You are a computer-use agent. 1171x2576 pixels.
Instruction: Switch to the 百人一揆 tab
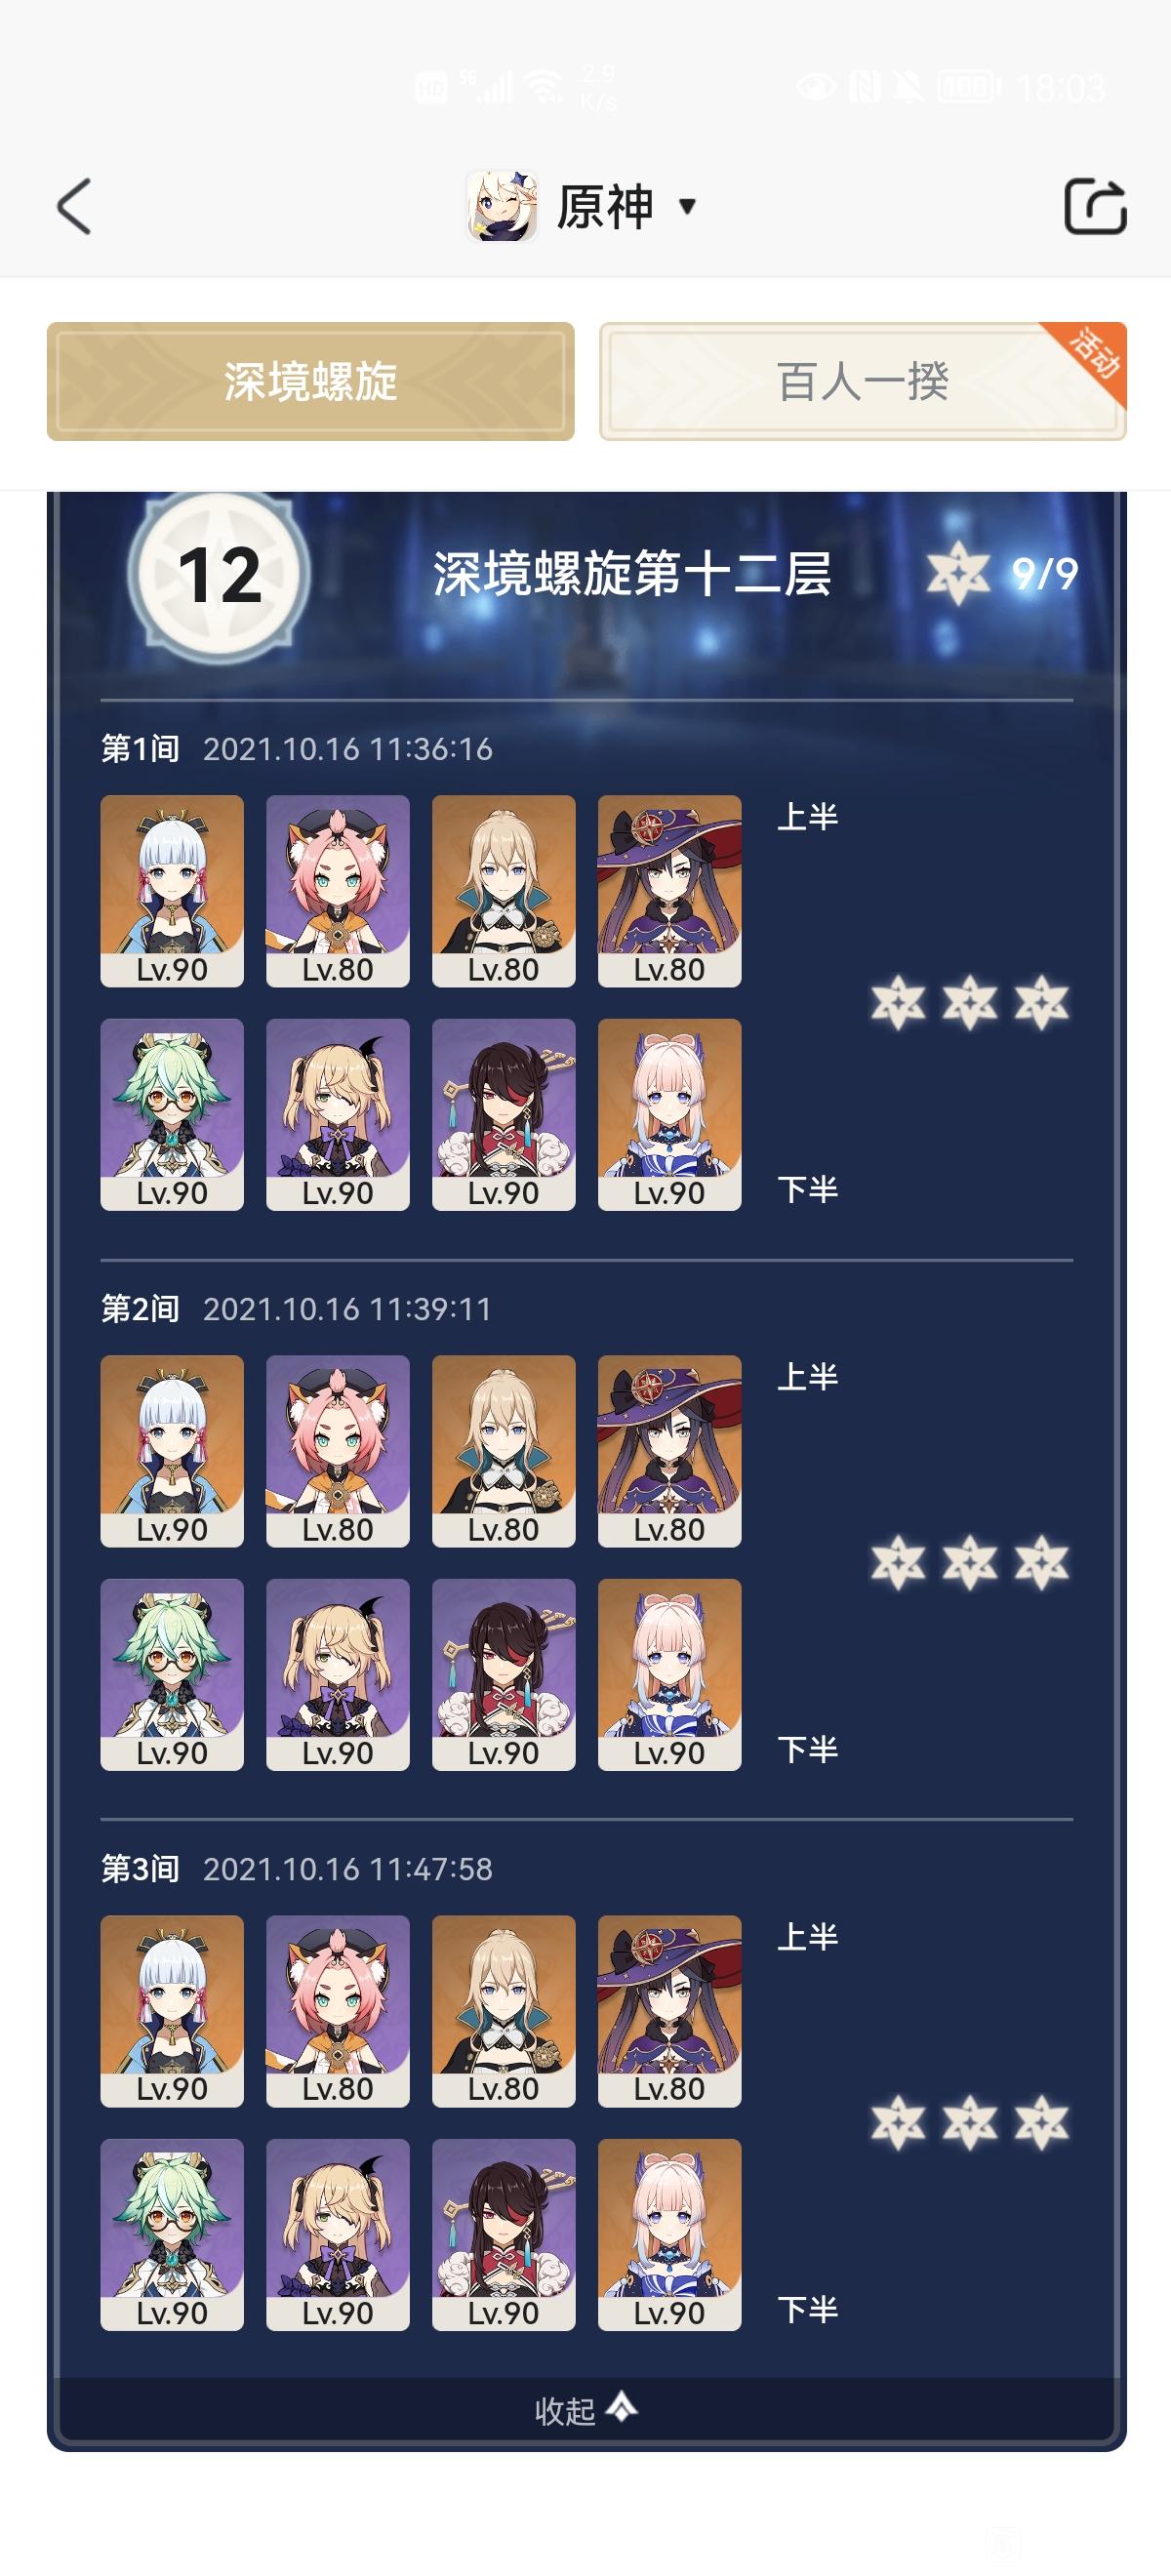[x=863, y=381]
